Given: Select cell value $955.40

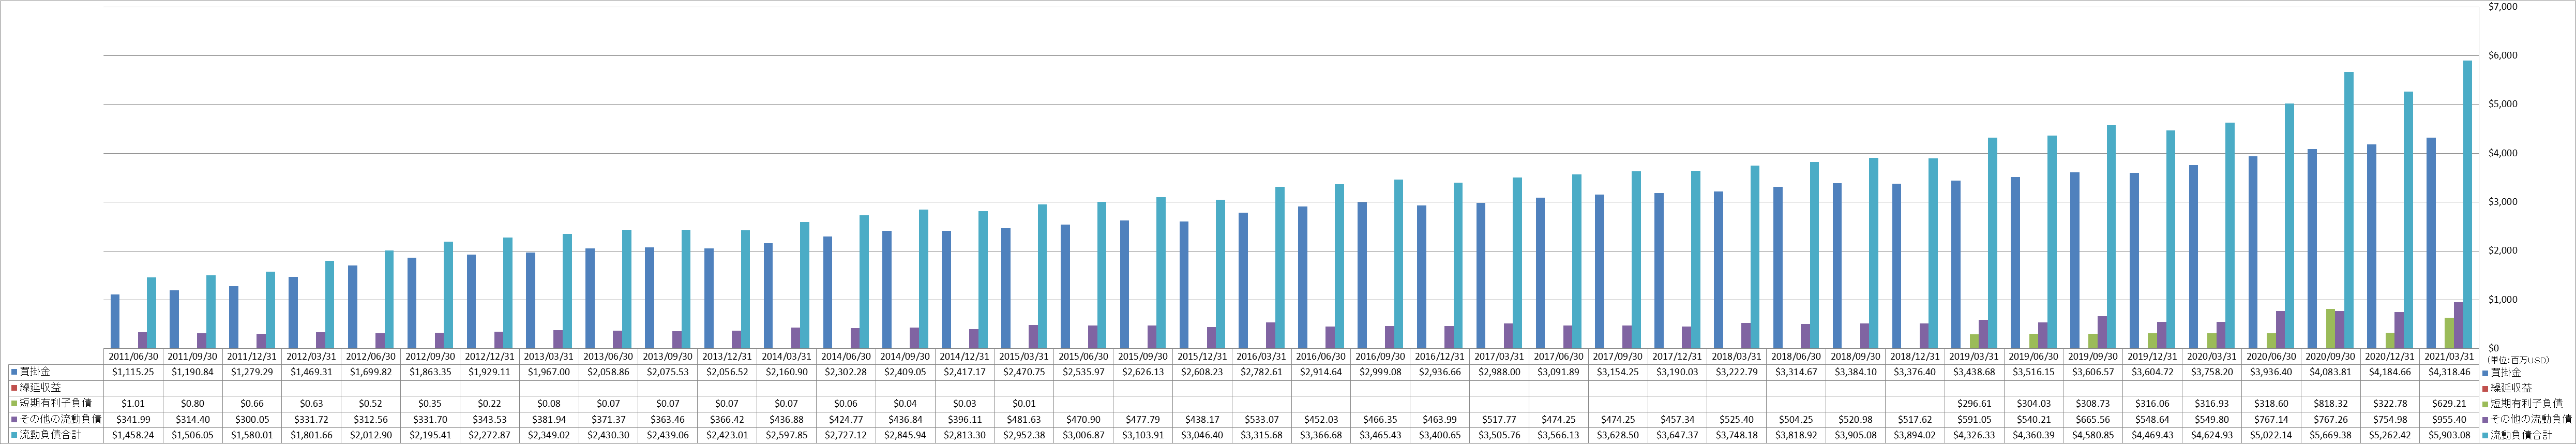Looking at the screenshot, I should click(x=2449, y=419).
